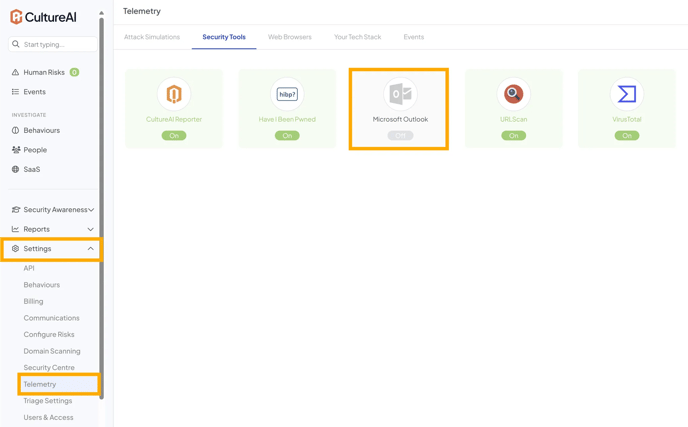The height and width of the screenshot is (427, 688).
Task: Click the CultureAI logo
Action: pos(43,17)
